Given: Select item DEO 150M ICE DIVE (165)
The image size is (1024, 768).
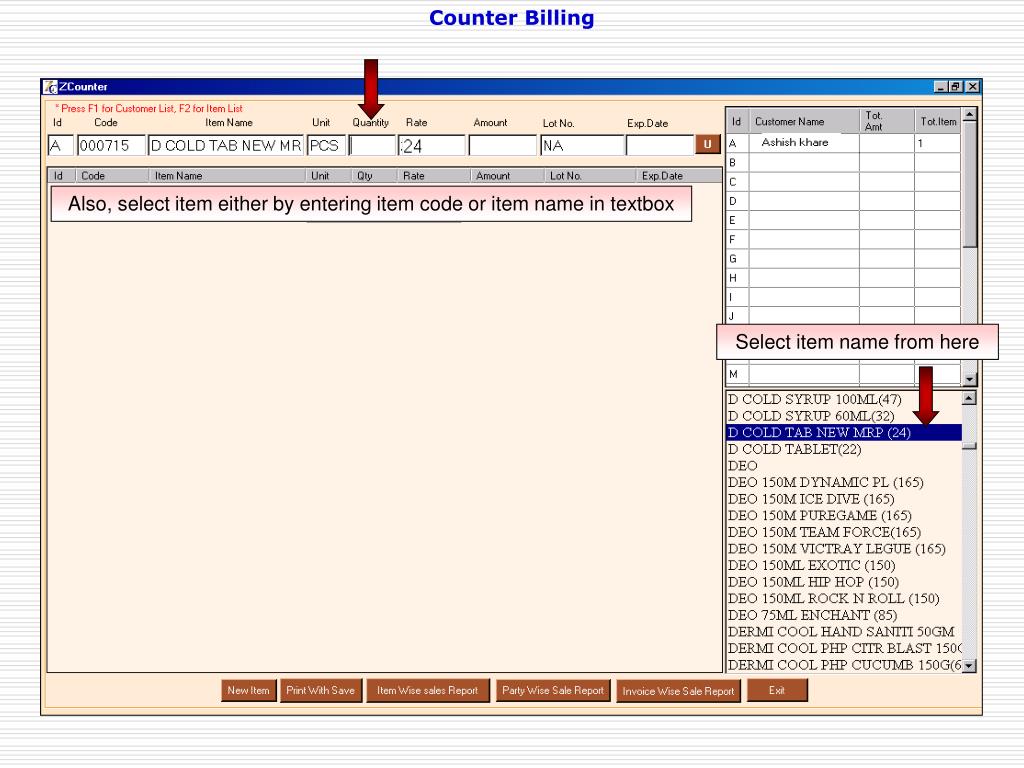Looking at the screenshot, I should (x=844, y=499).
